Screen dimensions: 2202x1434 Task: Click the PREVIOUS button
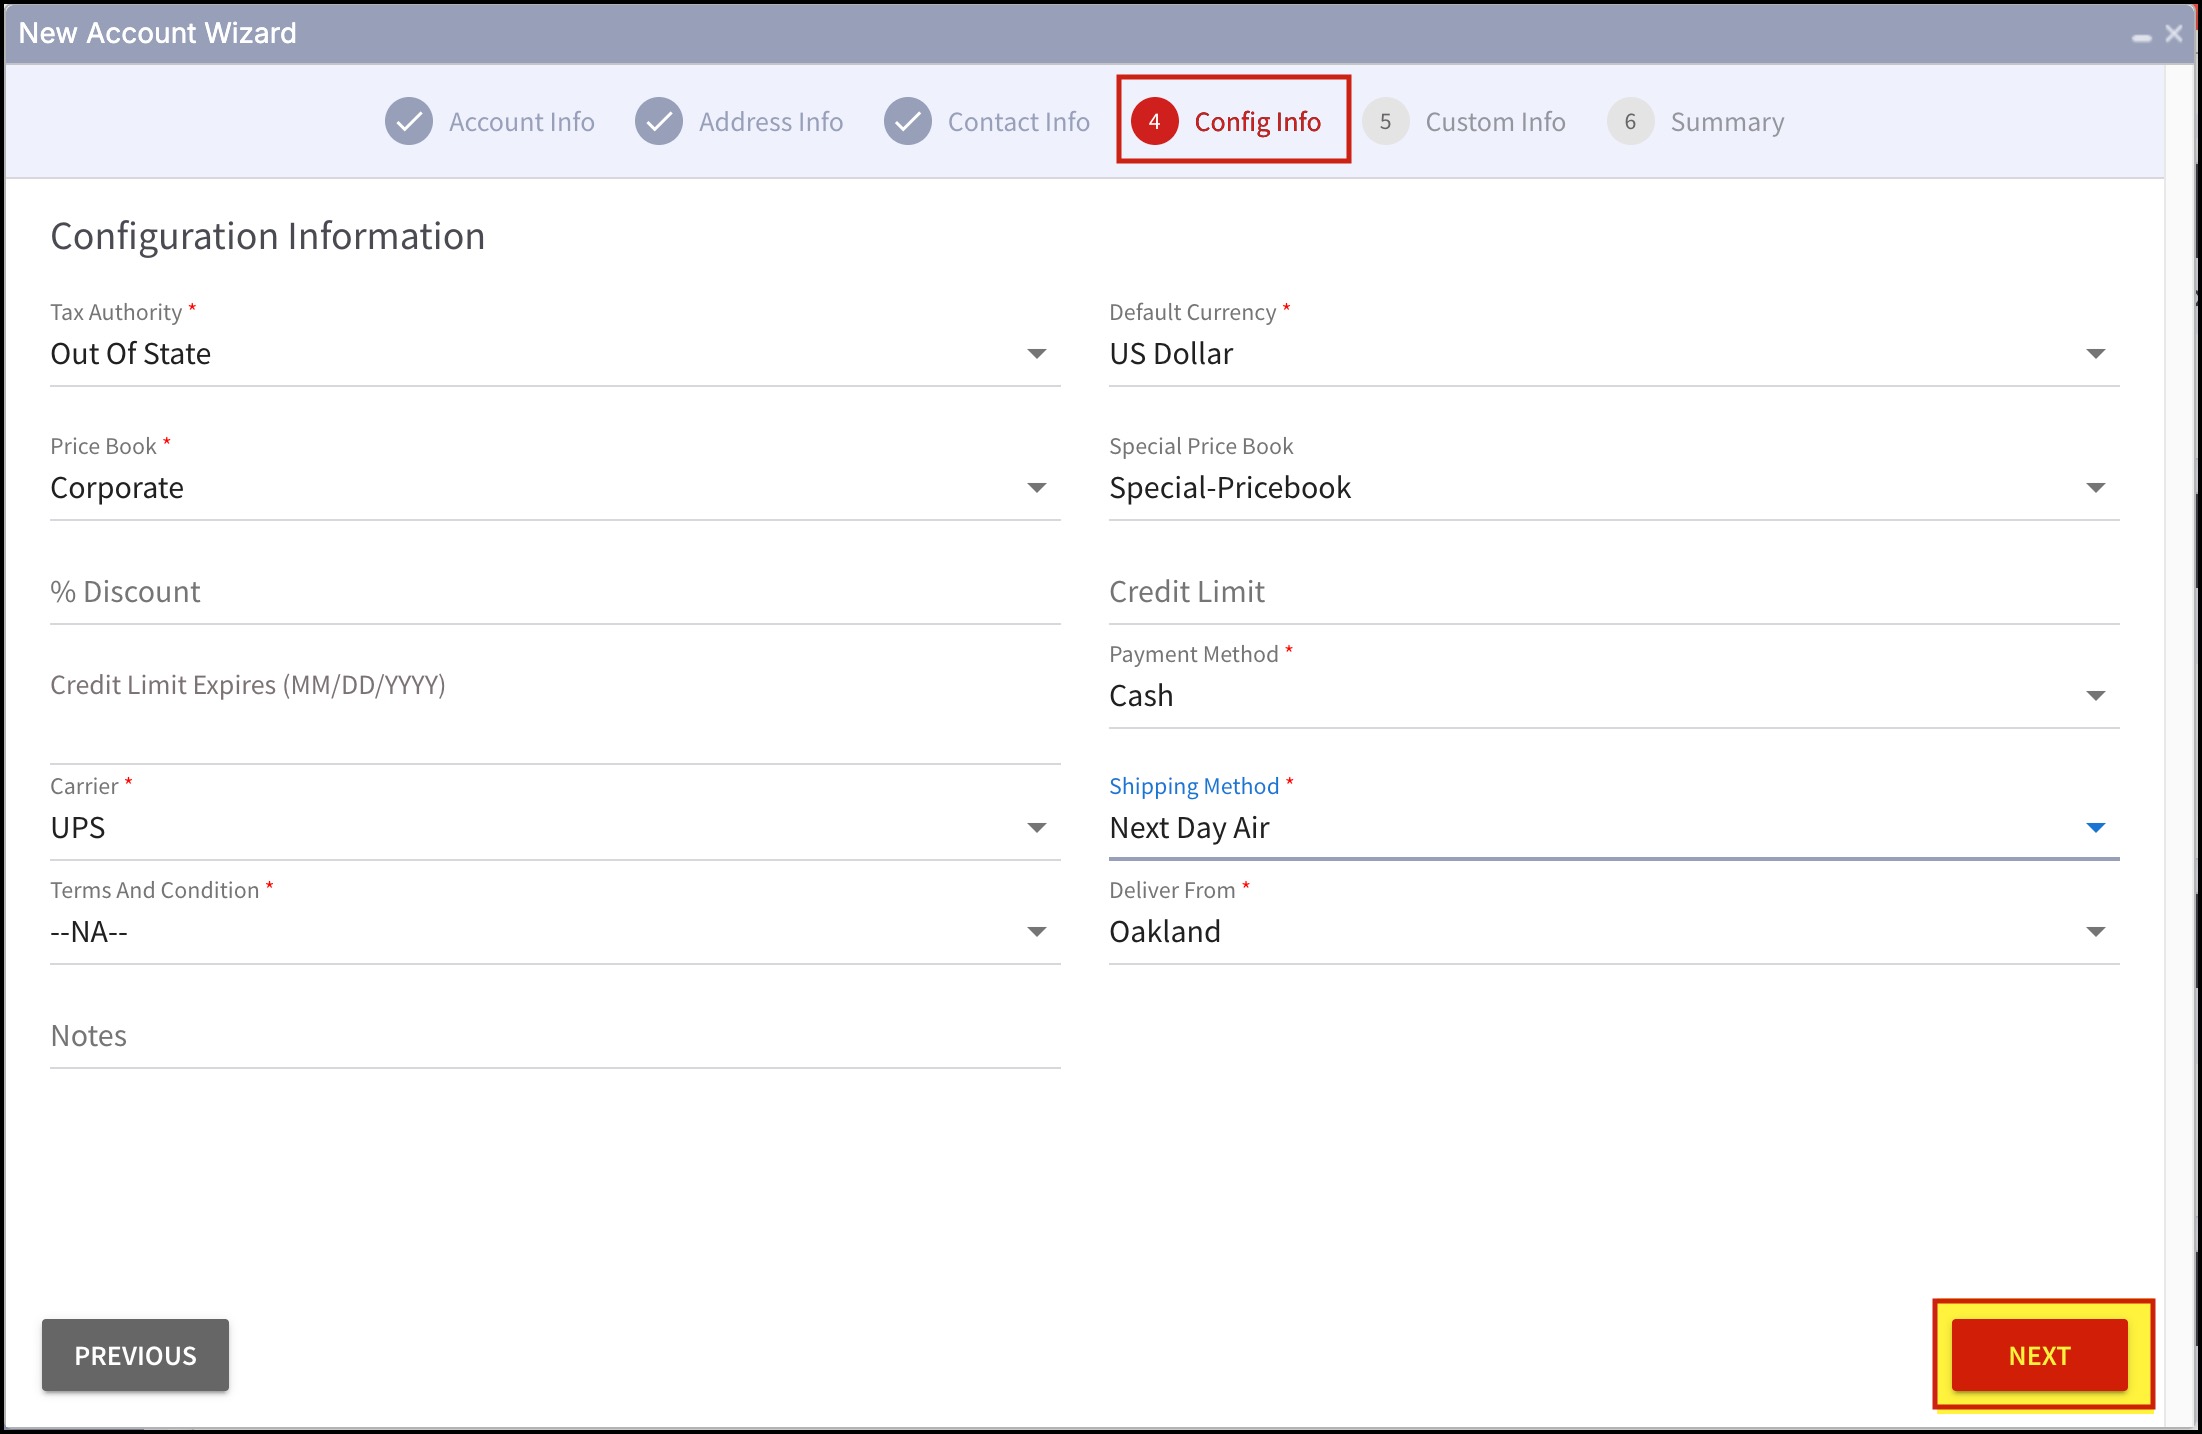coord(135,1355)
